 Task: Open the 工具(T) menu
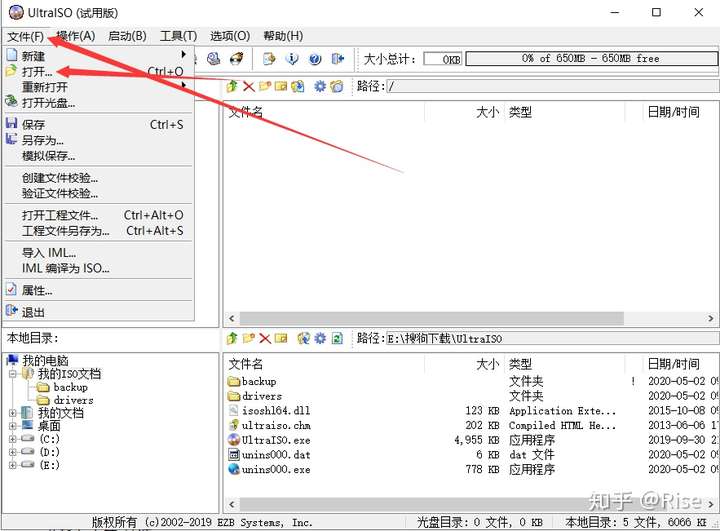pyautogui.click(x=178, y=36)
